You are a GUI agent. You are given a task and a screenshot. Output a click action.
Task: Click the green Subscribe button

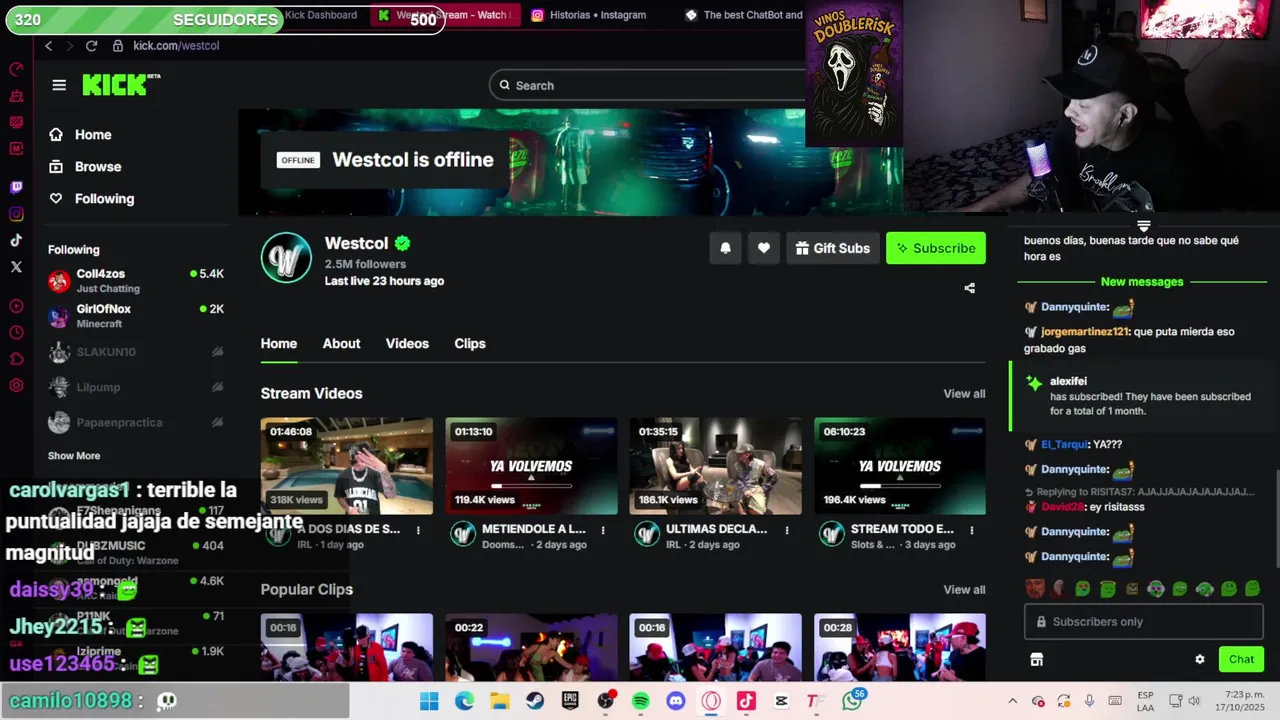click(x=936, y=248)
